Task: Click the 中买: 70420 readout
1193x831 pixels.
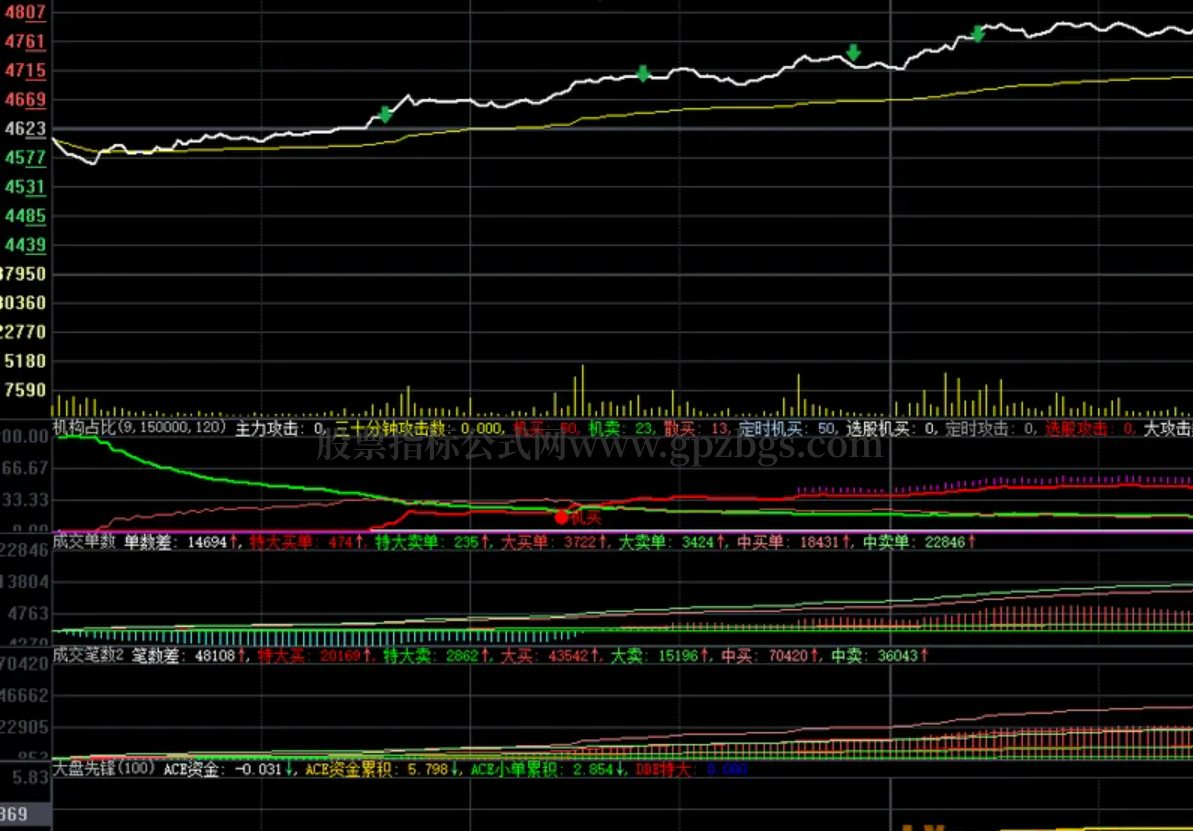Action: pyautogui.click(x=771, y=655)
